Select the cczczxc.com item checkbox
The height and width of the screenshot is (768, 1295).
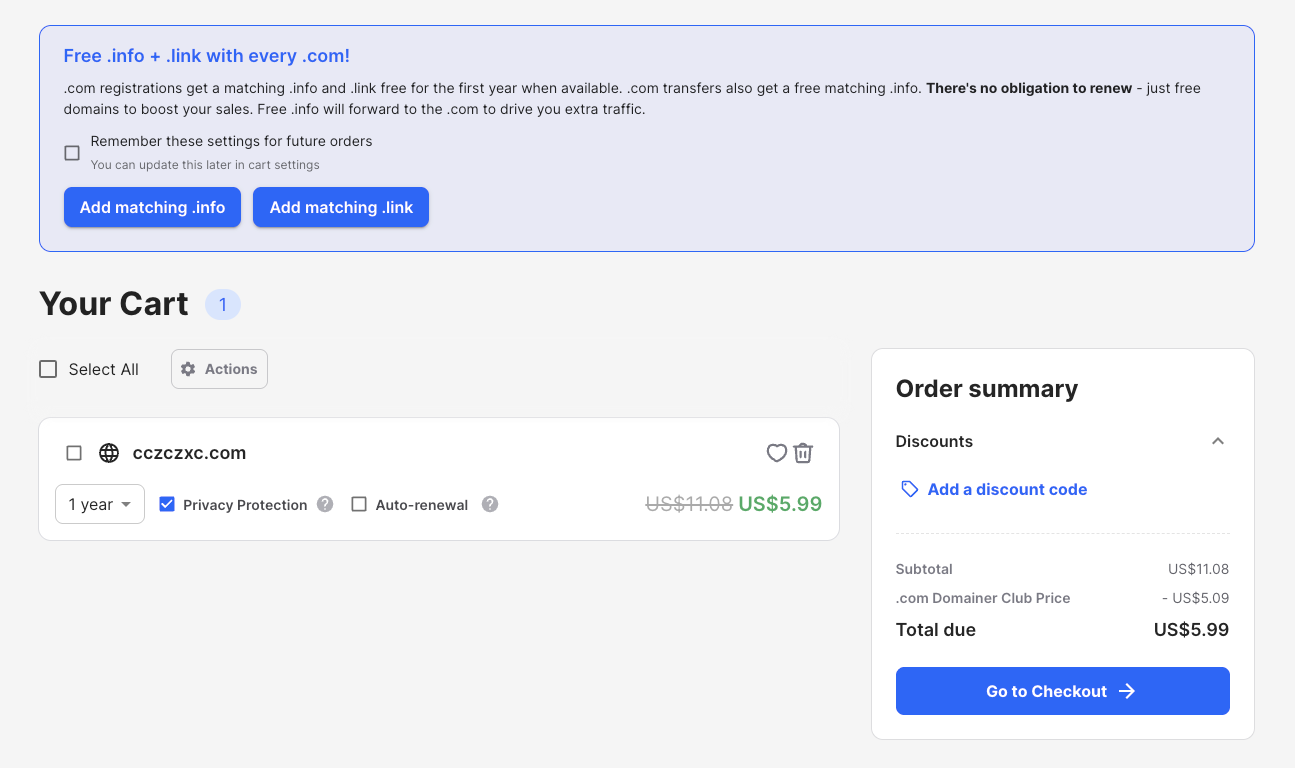point(74,453)
